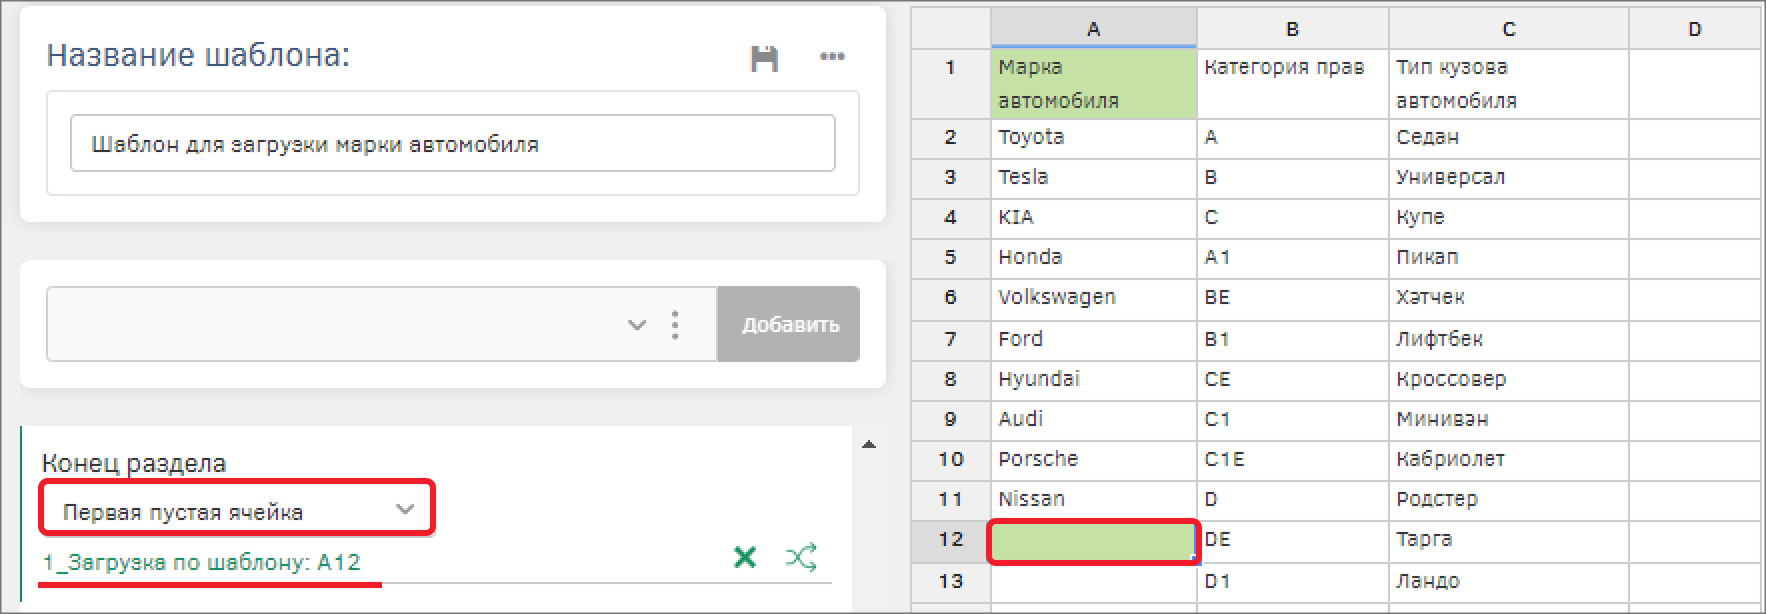Open the three-dots menu beside template name

[x=832, y=57]
